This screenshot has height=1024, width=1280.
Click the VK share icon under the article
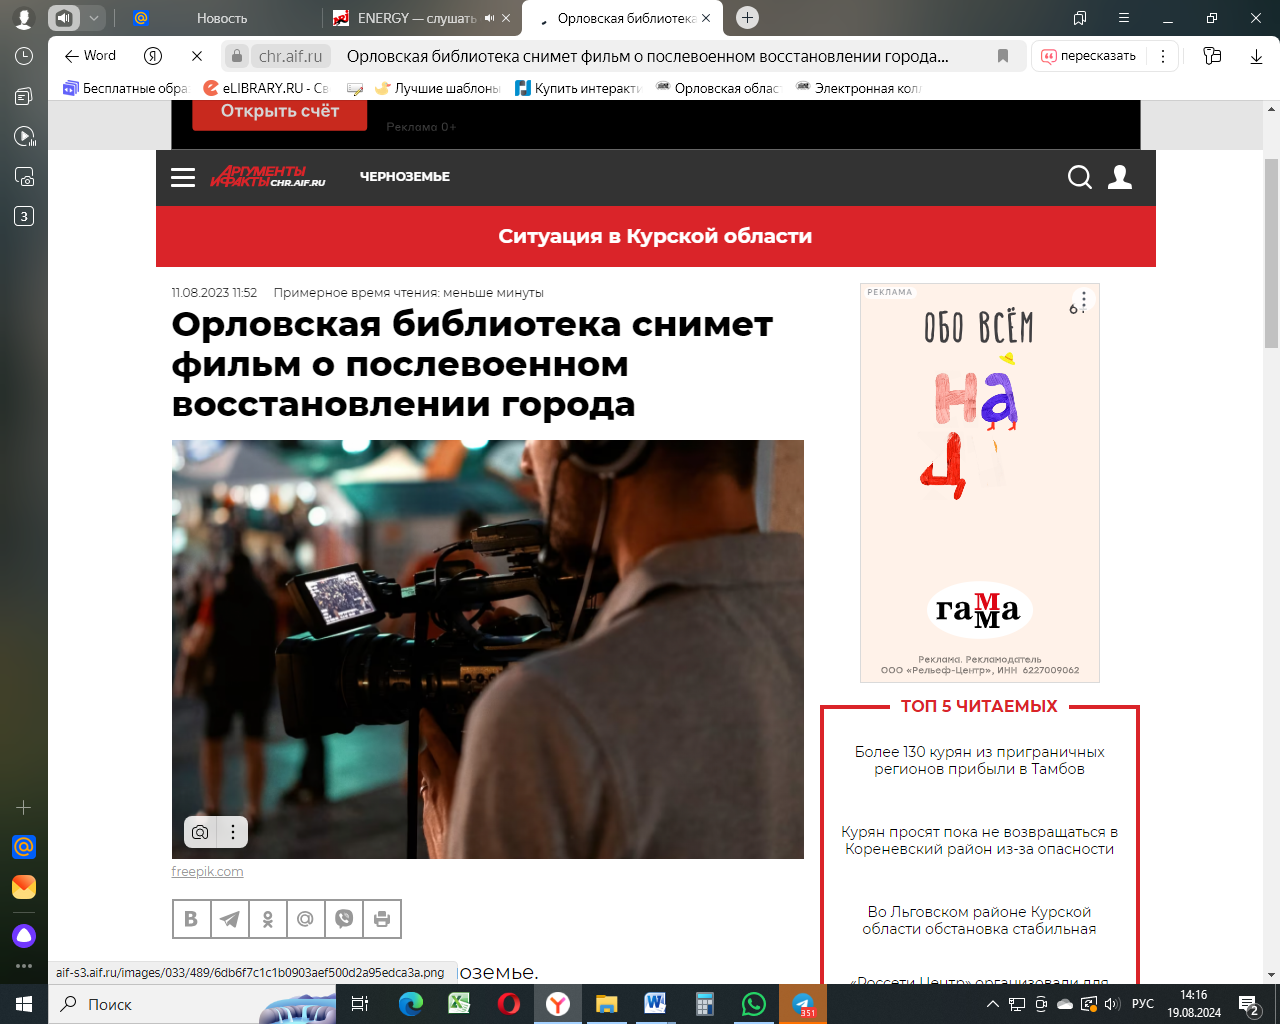coord(191,919)
